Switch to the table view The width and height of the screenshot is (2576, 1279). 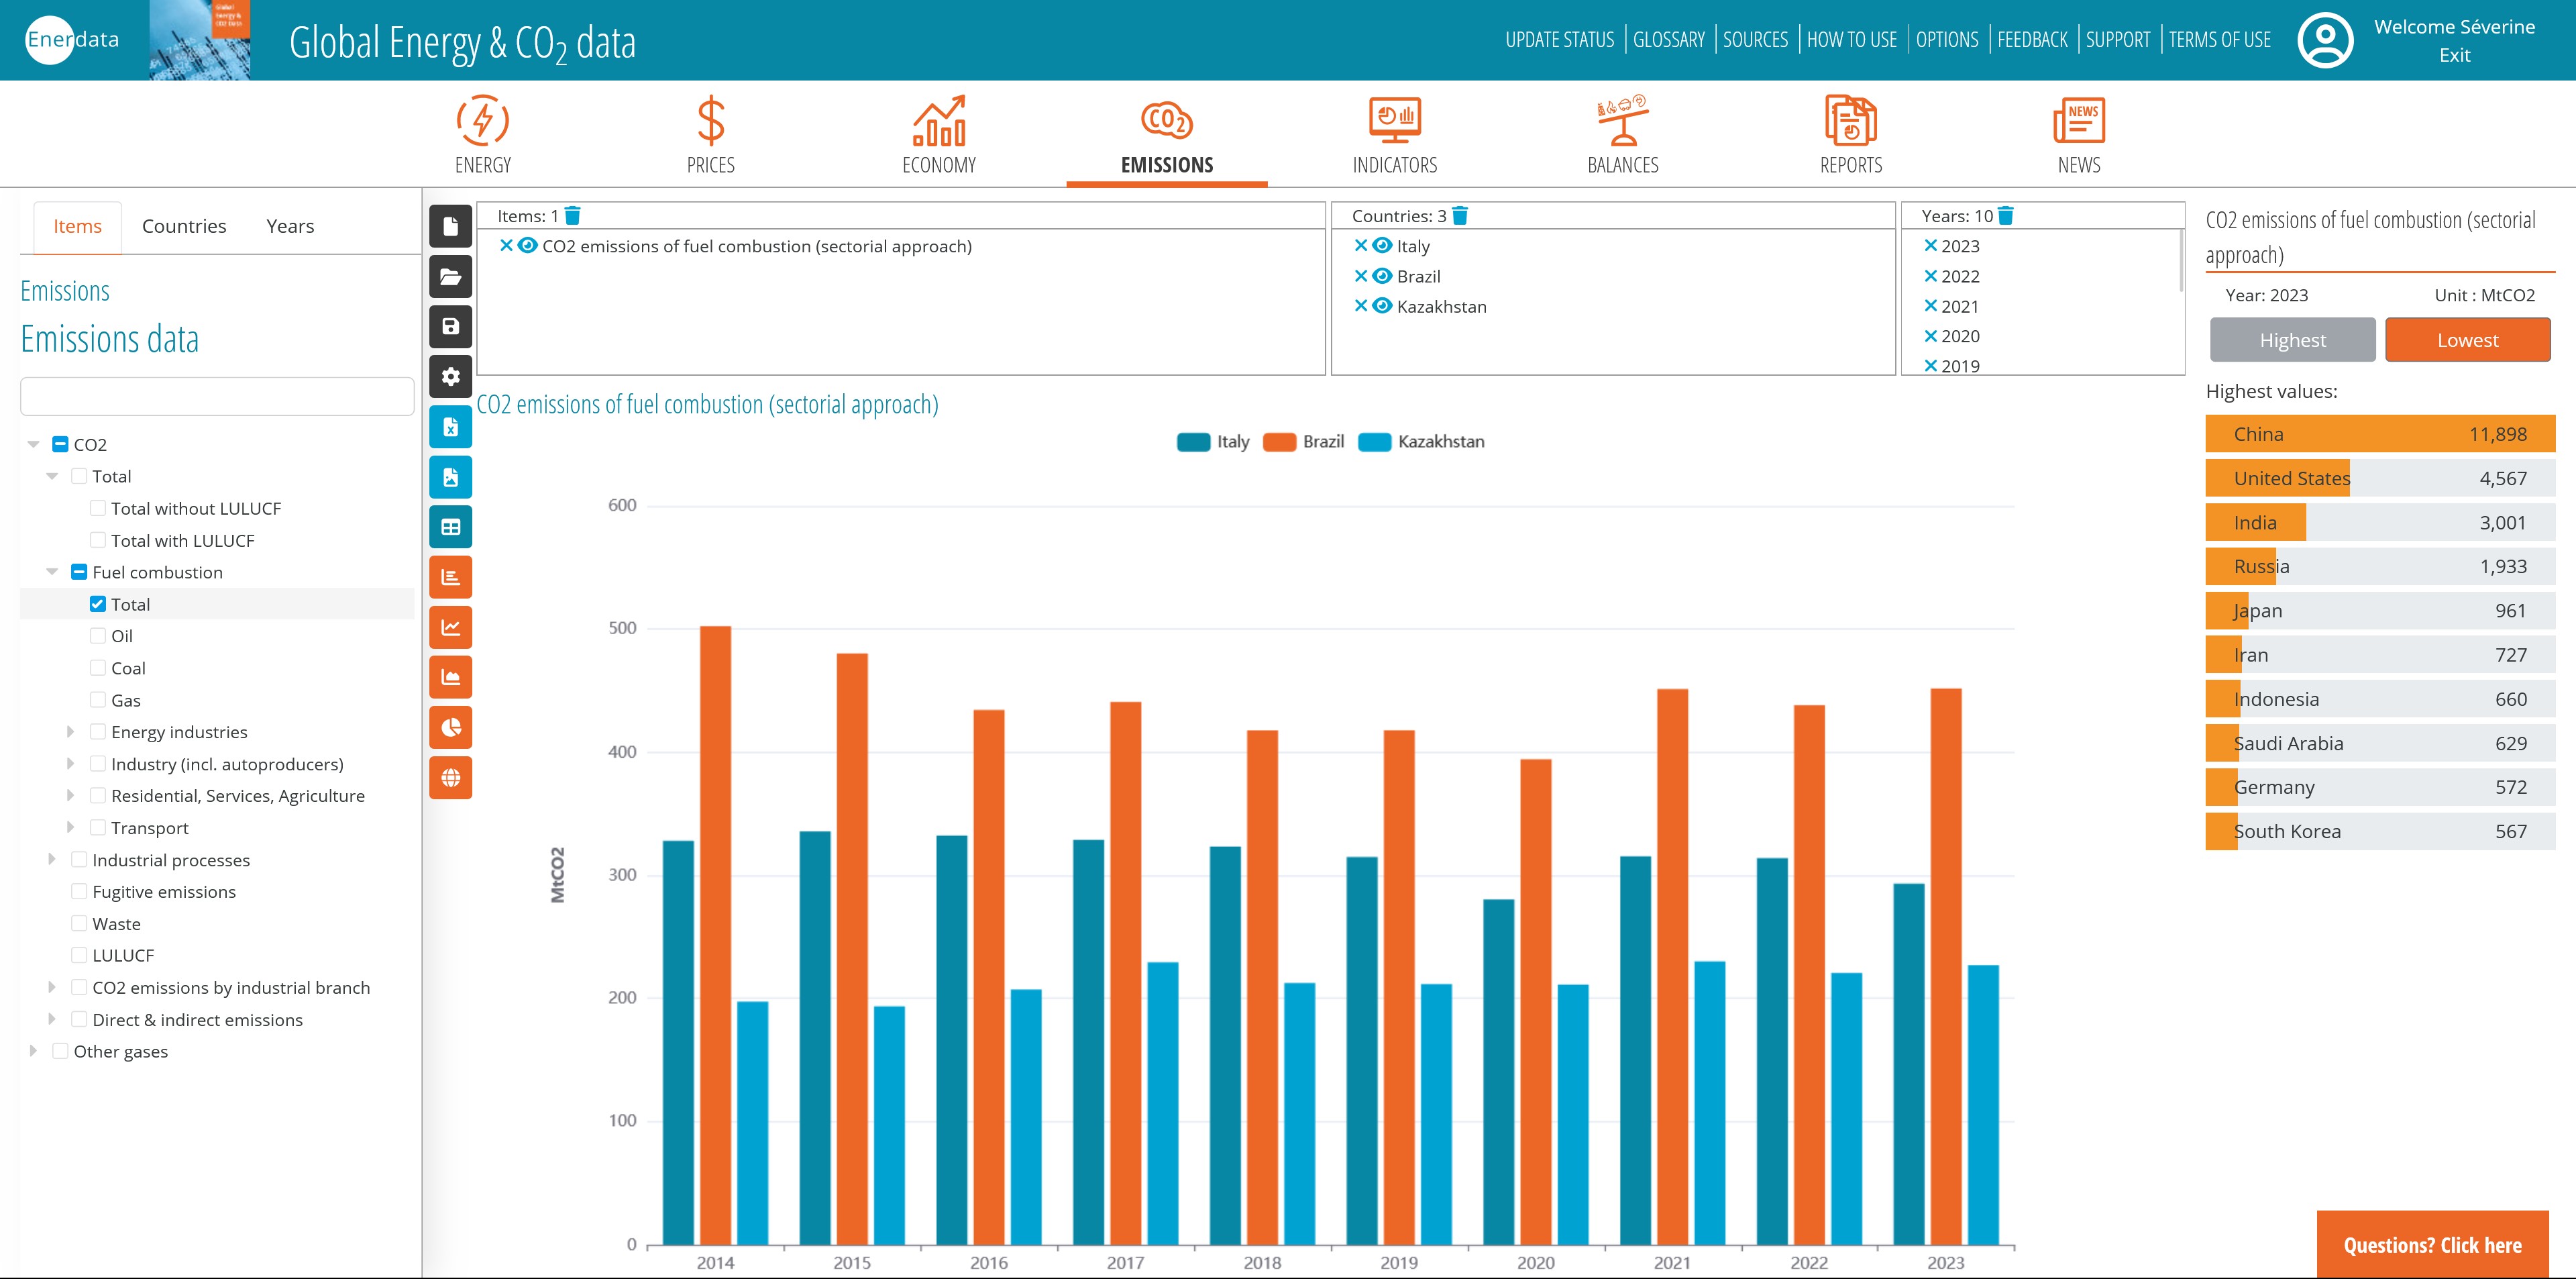[x=450, y=527]
